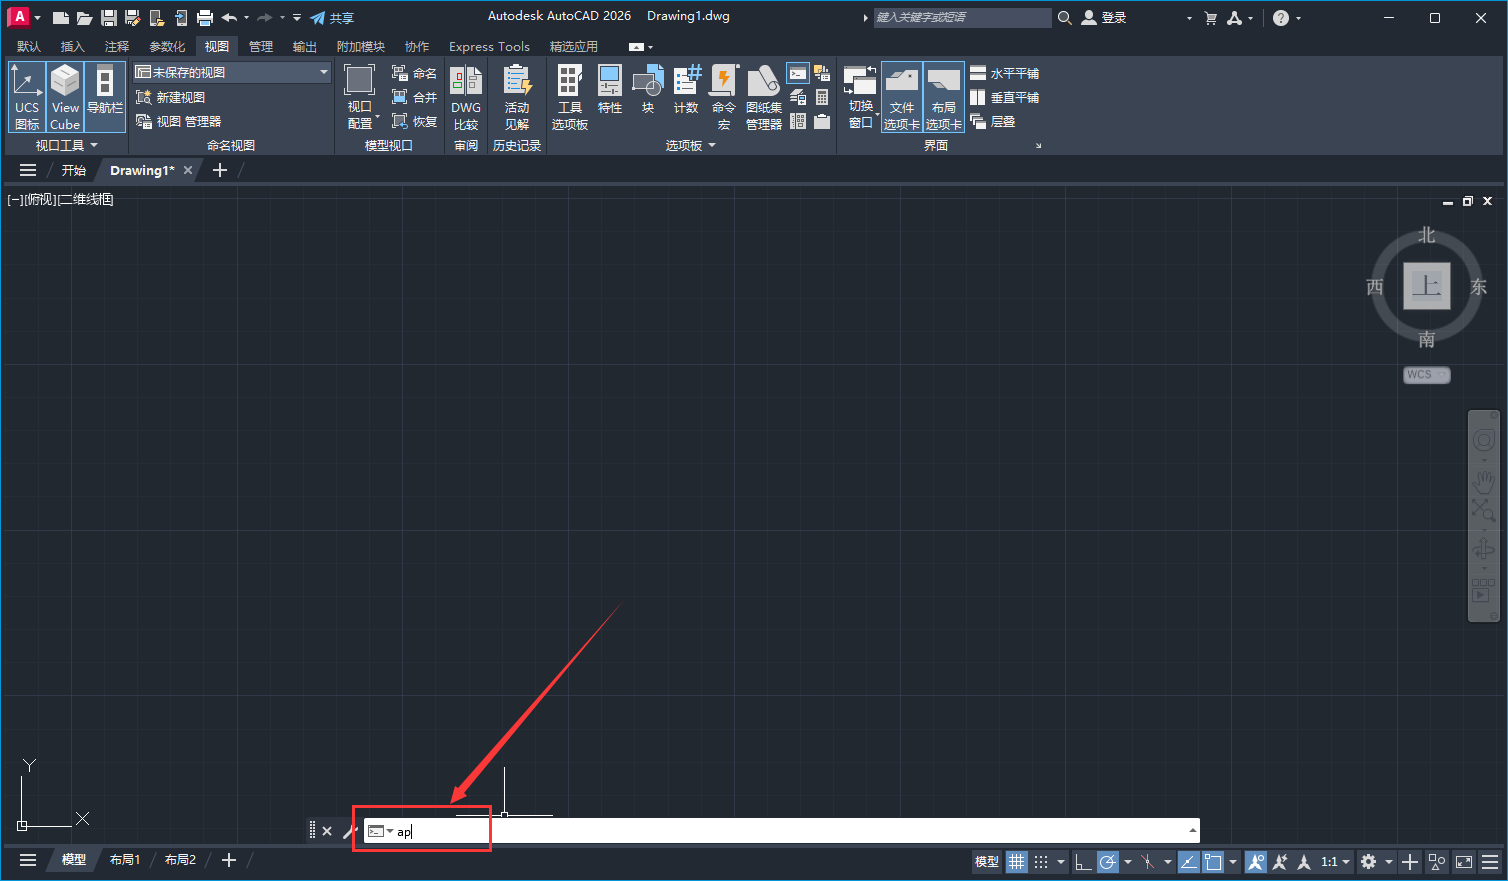Toggle ortho mode in status bar
This screenshot has width=1508, height=881.
[x=1083, y=861]
